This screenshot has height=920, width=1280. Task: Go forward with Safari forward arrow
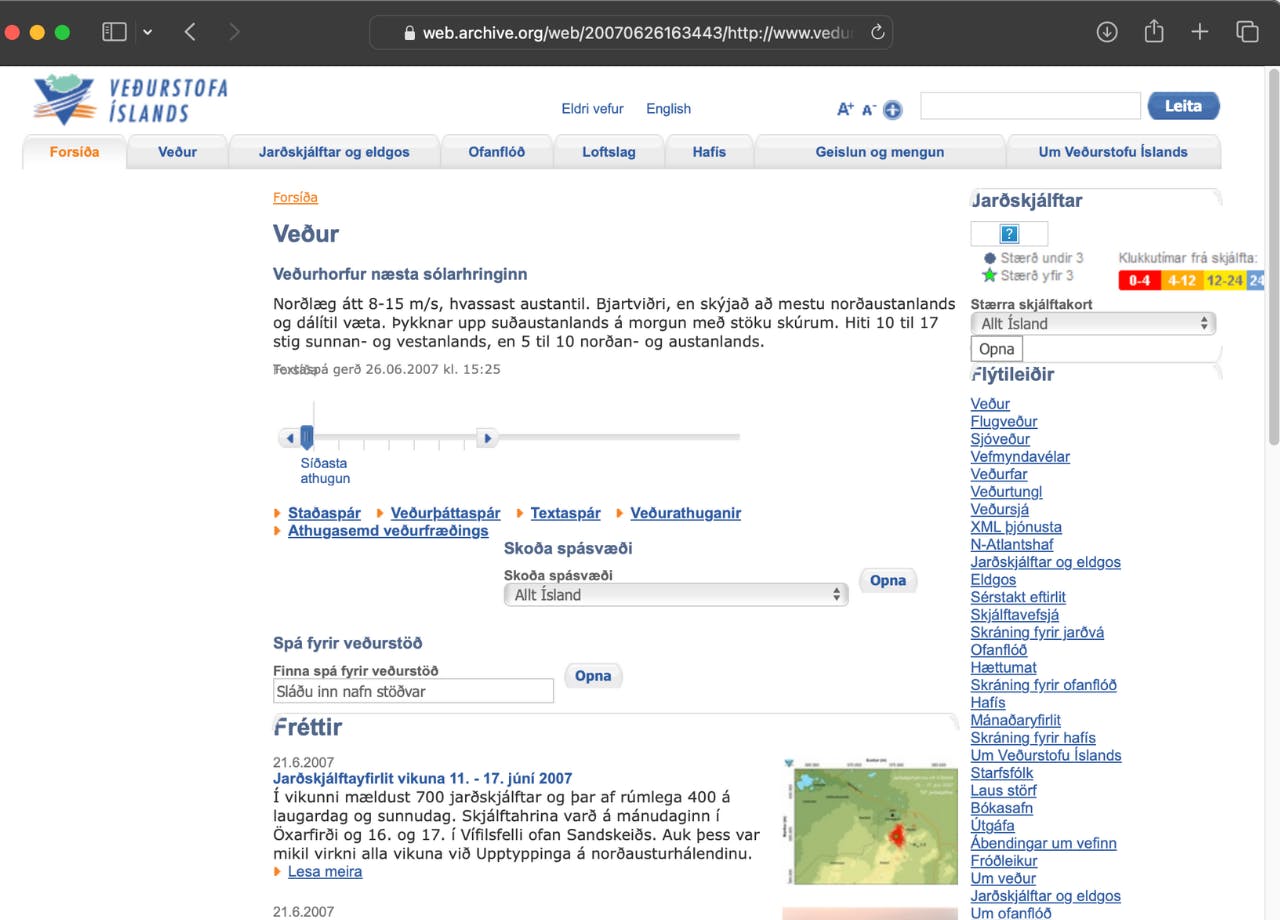234,32
